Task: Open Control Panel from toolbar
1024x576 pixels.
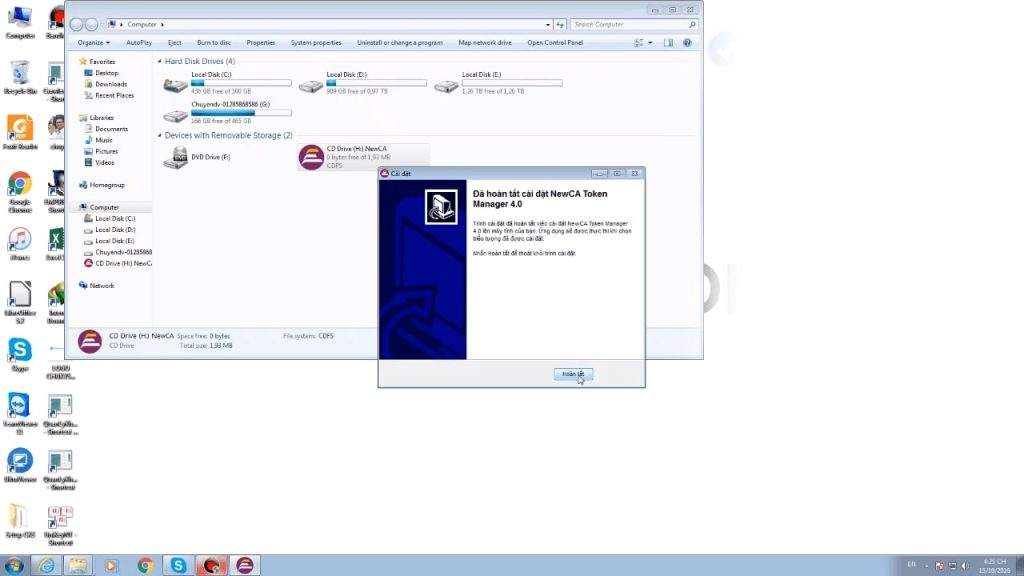Action: click(x=555, y=42)
